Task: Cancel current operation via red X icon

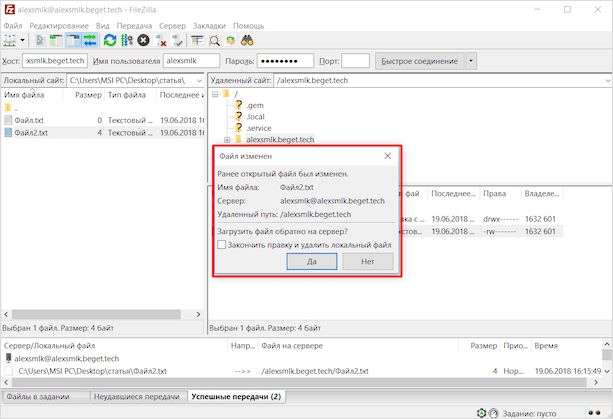Action: click(144, 41)
